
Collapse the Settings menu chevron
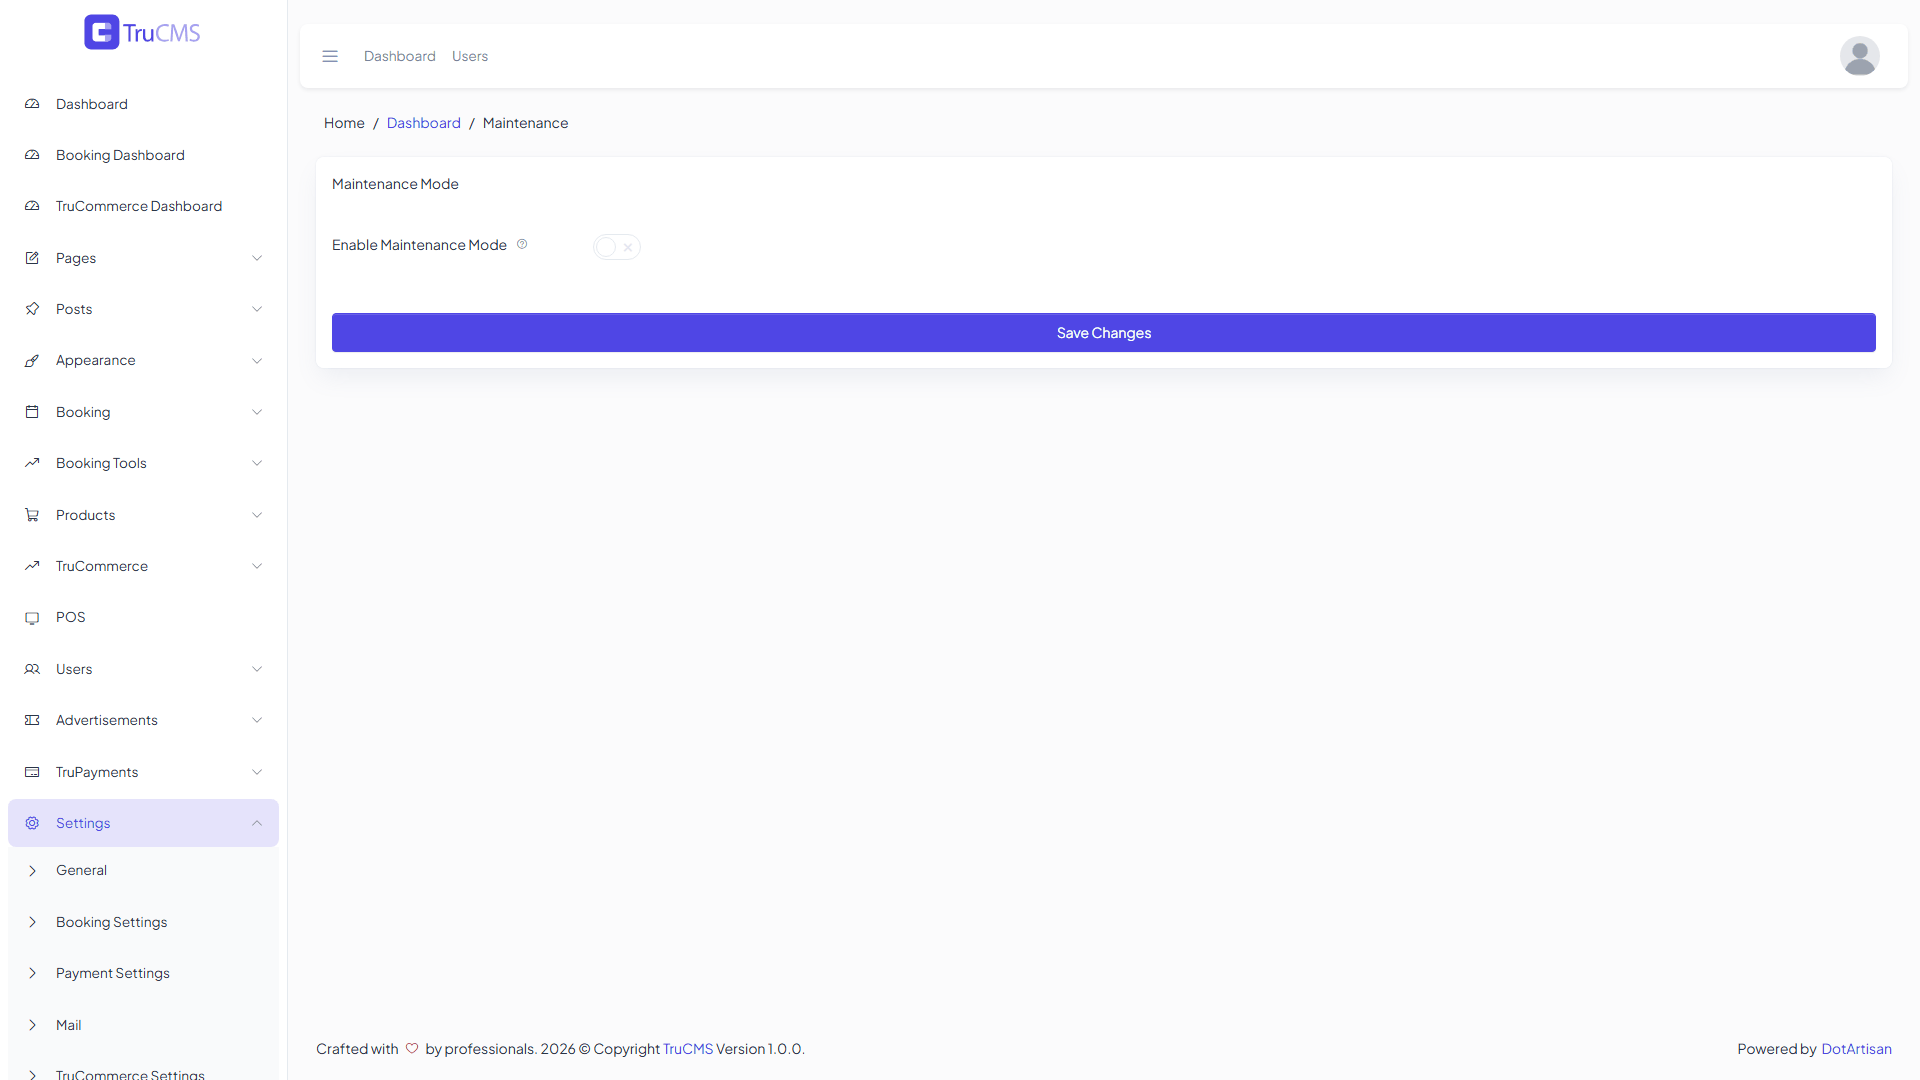257,823
